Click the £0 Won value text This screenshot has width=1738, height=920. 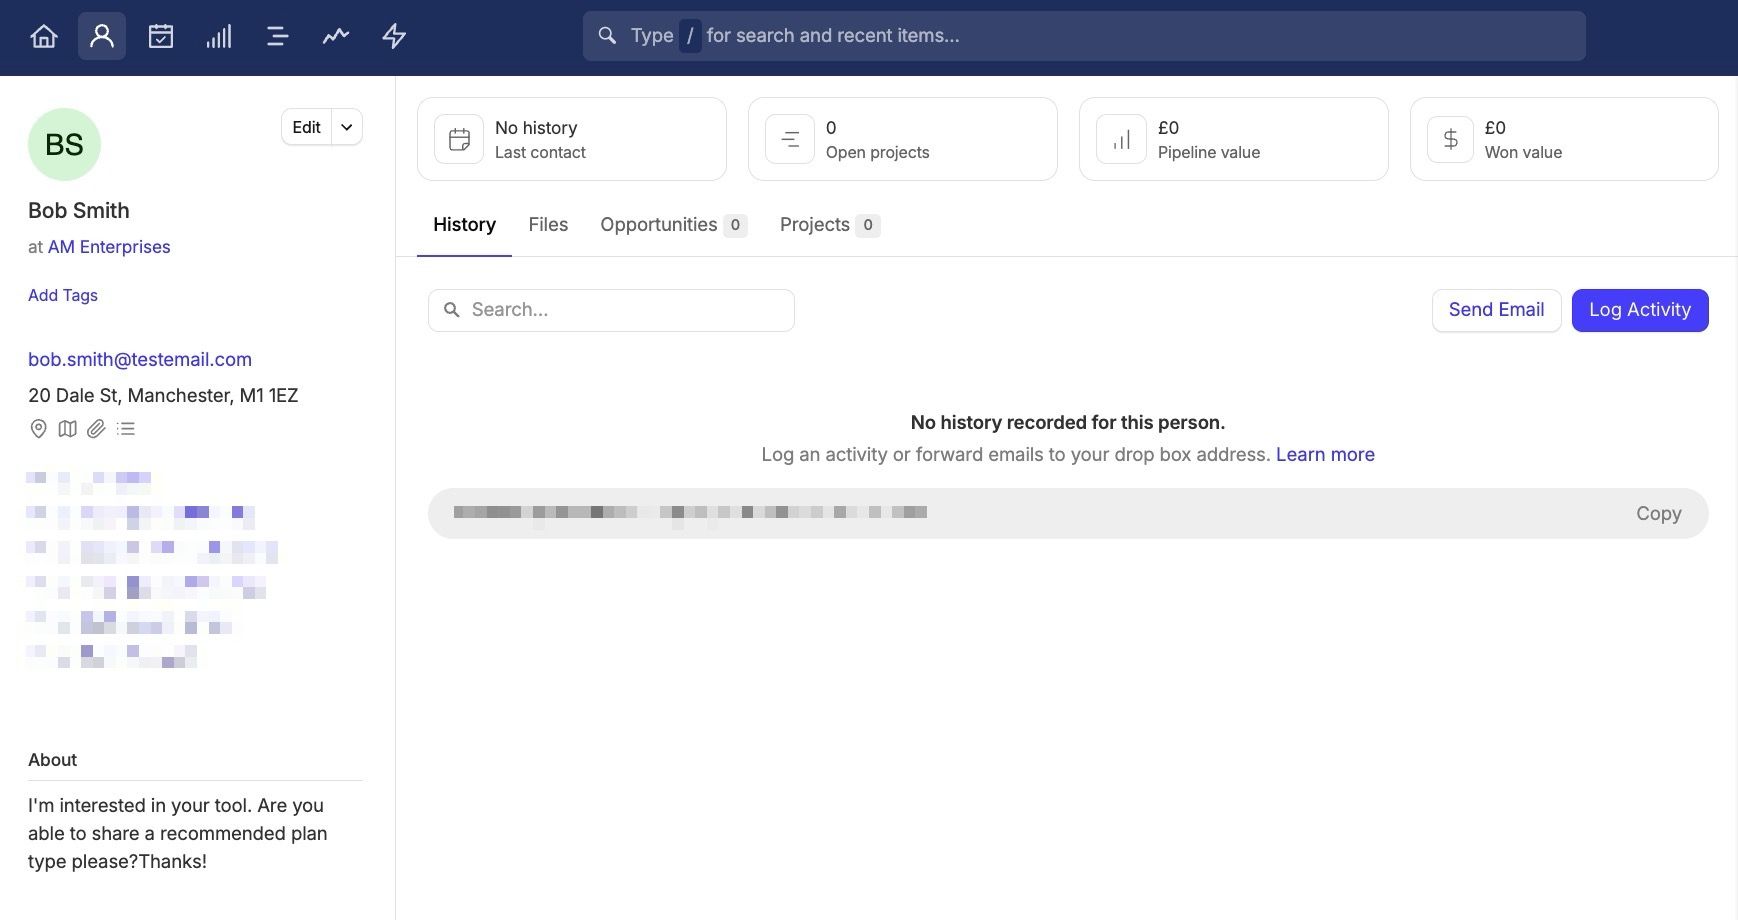click(x=1523, y=139)
